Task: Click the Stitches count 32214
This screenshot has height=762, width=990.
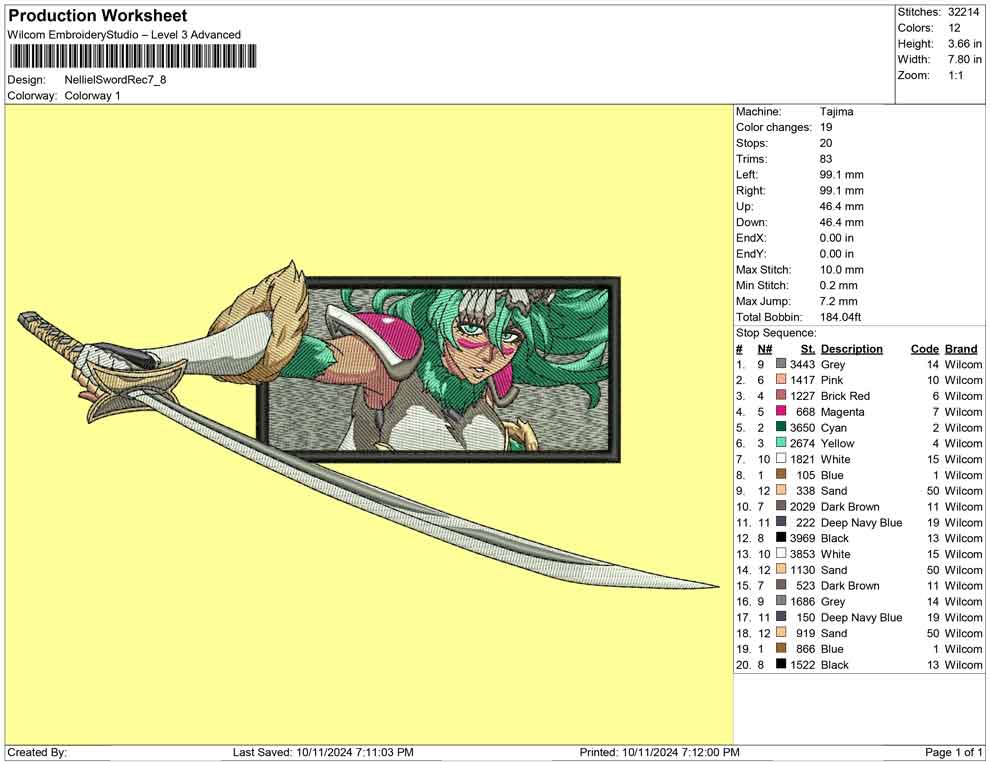Action: 965,12
